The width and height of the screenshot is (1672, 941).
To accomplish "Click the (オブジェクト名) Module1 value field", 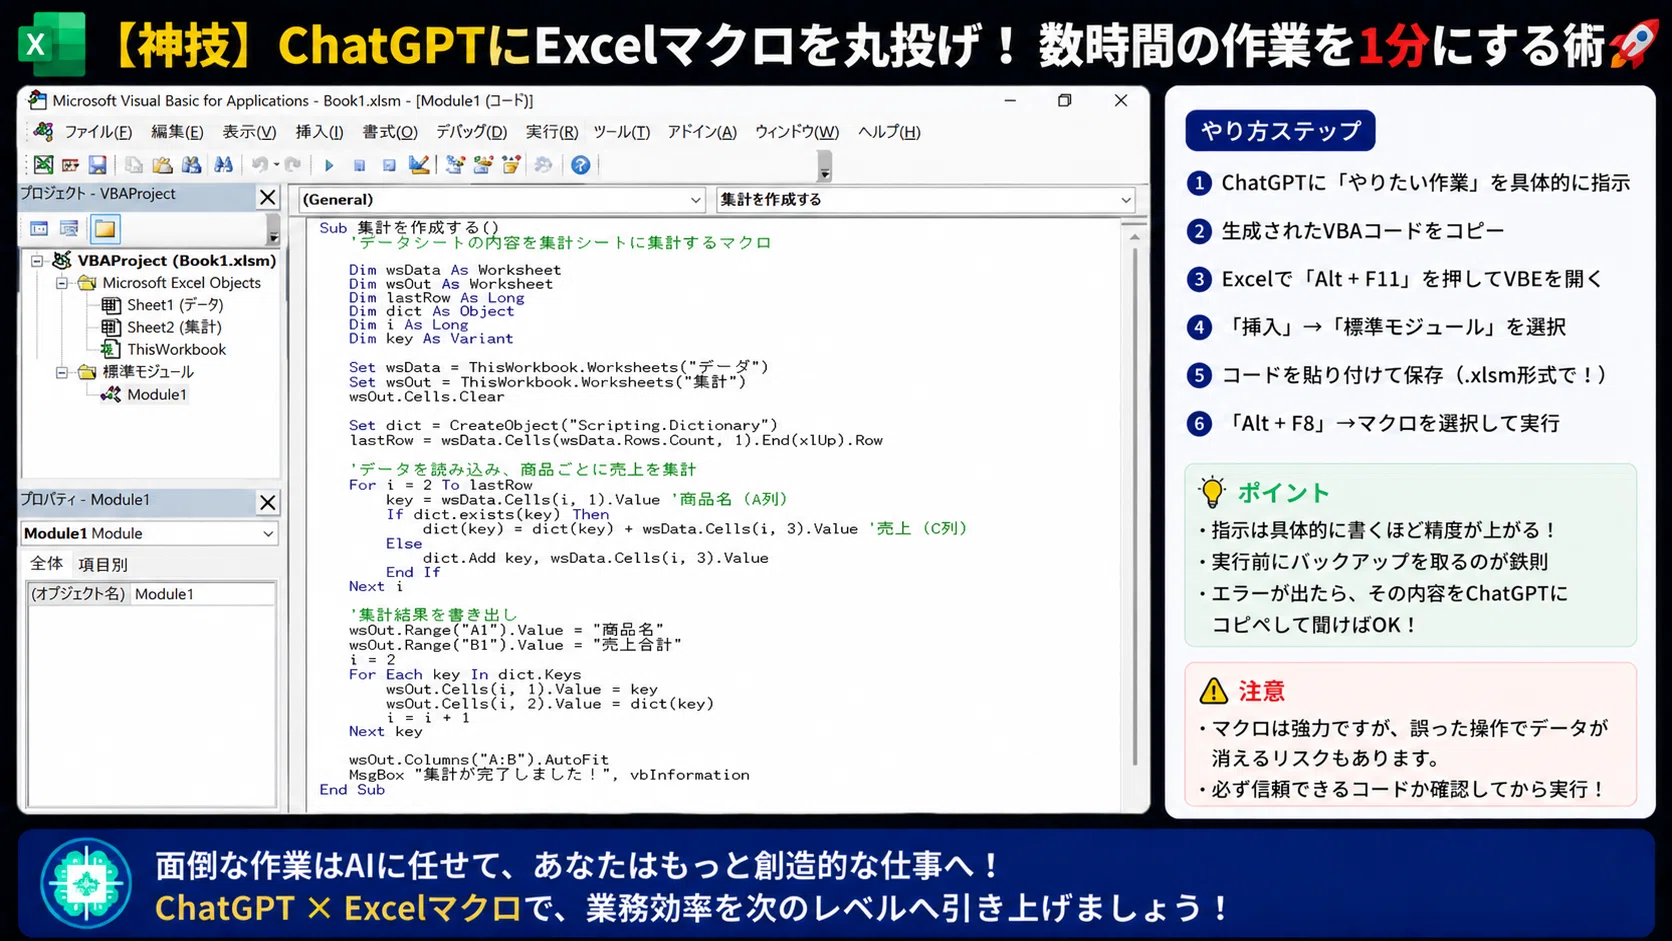I will 203,594.
